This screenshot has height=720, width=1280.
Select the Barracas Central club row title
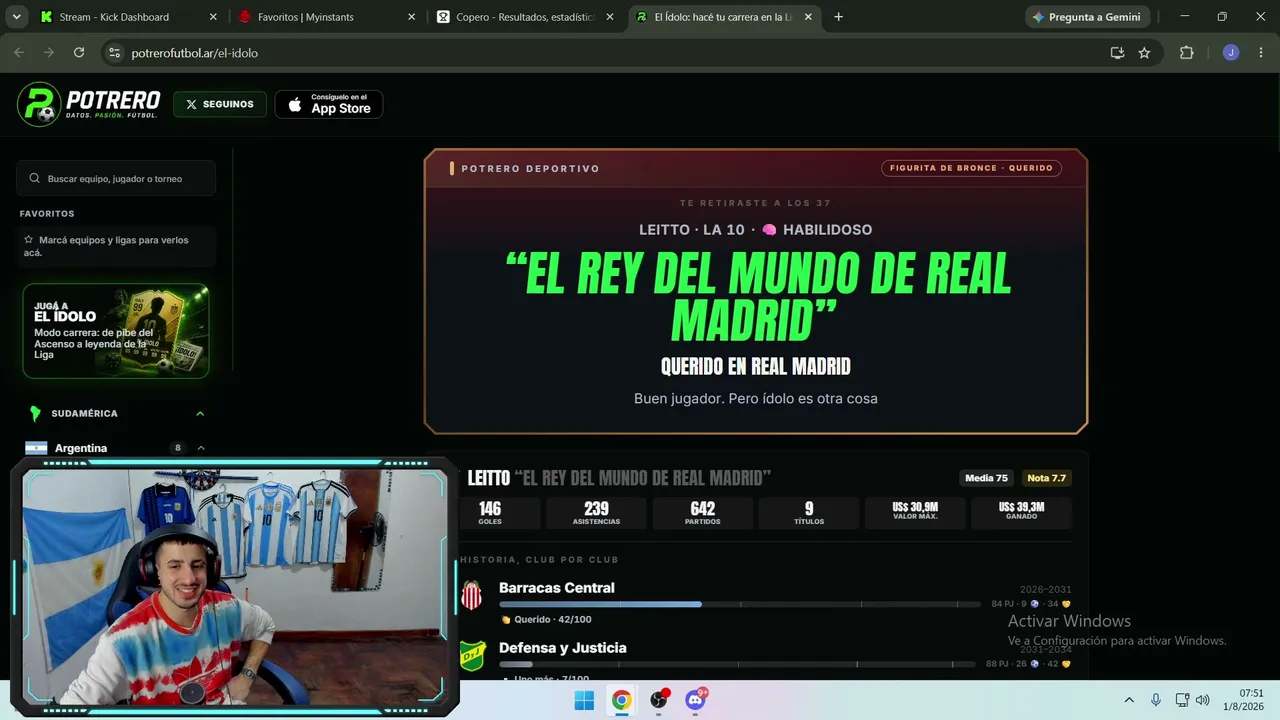pyautogui.click(x=557, y=588)
